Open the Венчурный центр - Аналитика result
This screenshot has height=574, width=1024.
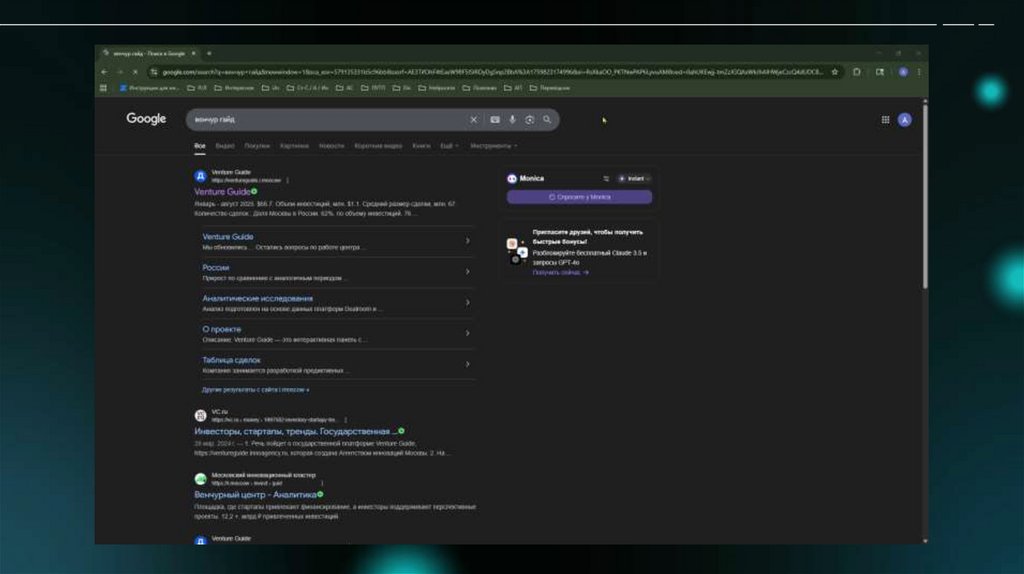[x=255, y=495]
